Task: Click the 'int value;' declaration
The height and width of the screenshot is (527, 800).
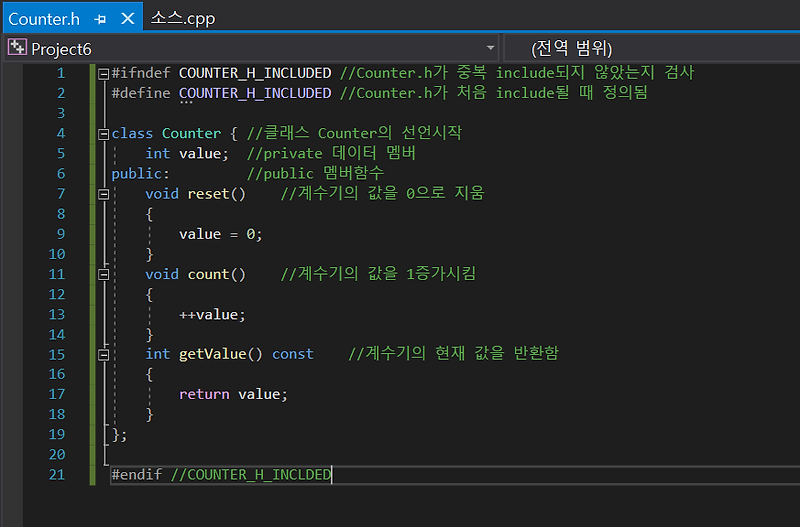Action: pyautogui.click(x=187, y=154)
